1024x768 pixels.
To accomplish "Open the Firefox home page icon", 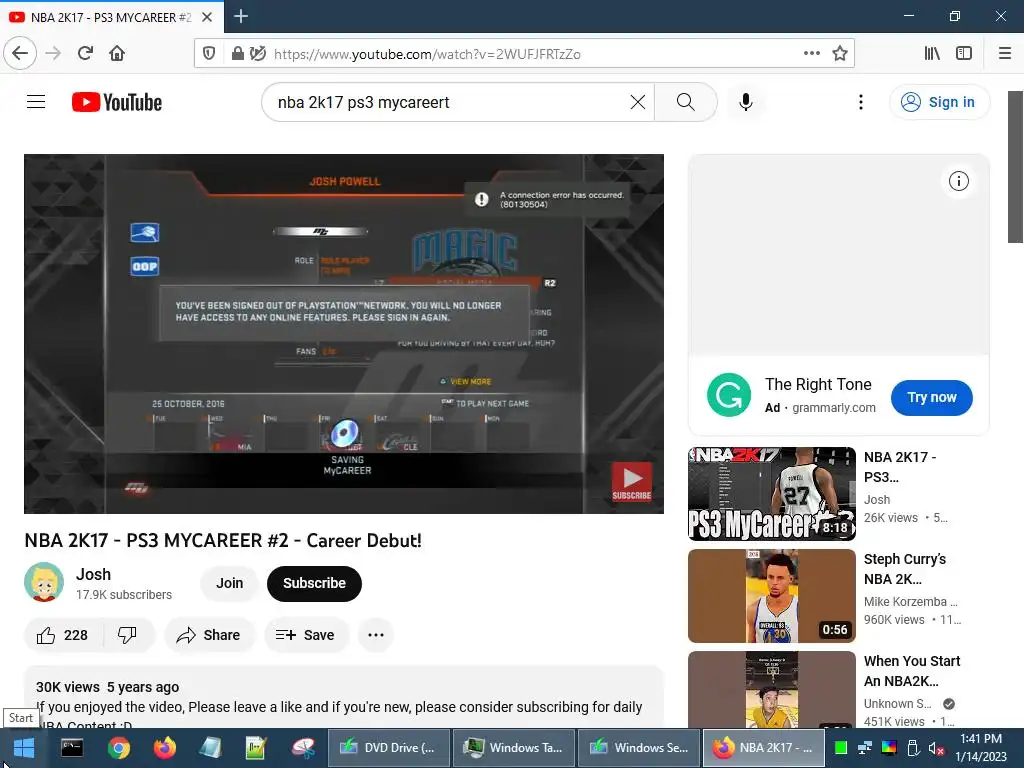I will pyautogui.click(x=117, y=54).
